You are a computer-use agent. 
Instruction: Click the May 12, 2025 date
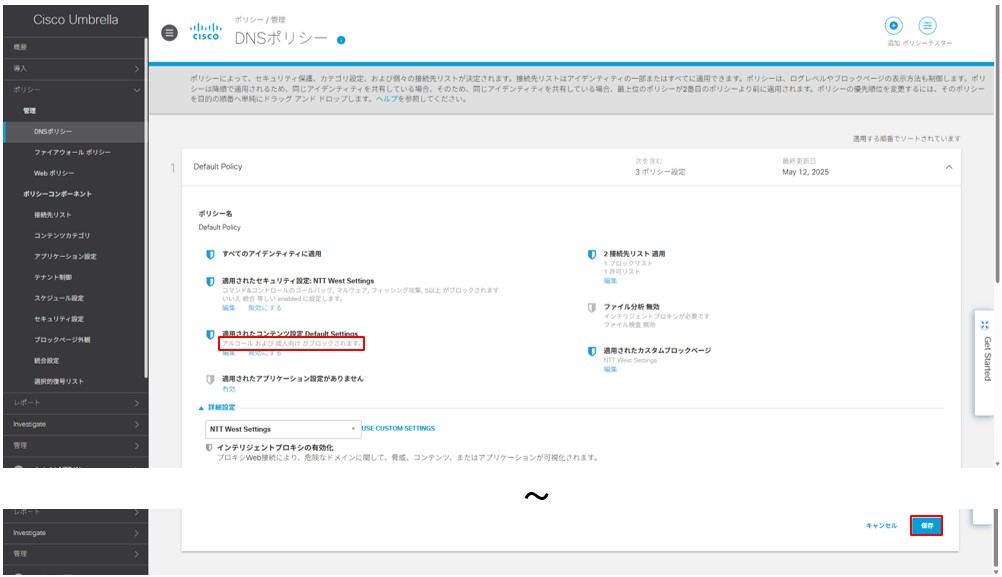click(805, 173)
